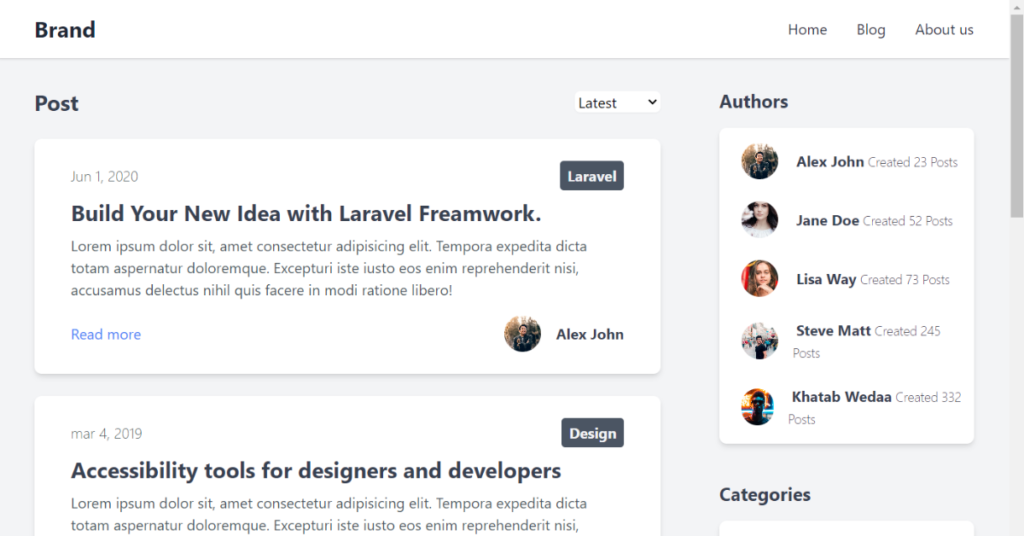Click author avatar on Laravel post card

coord(522,334)
